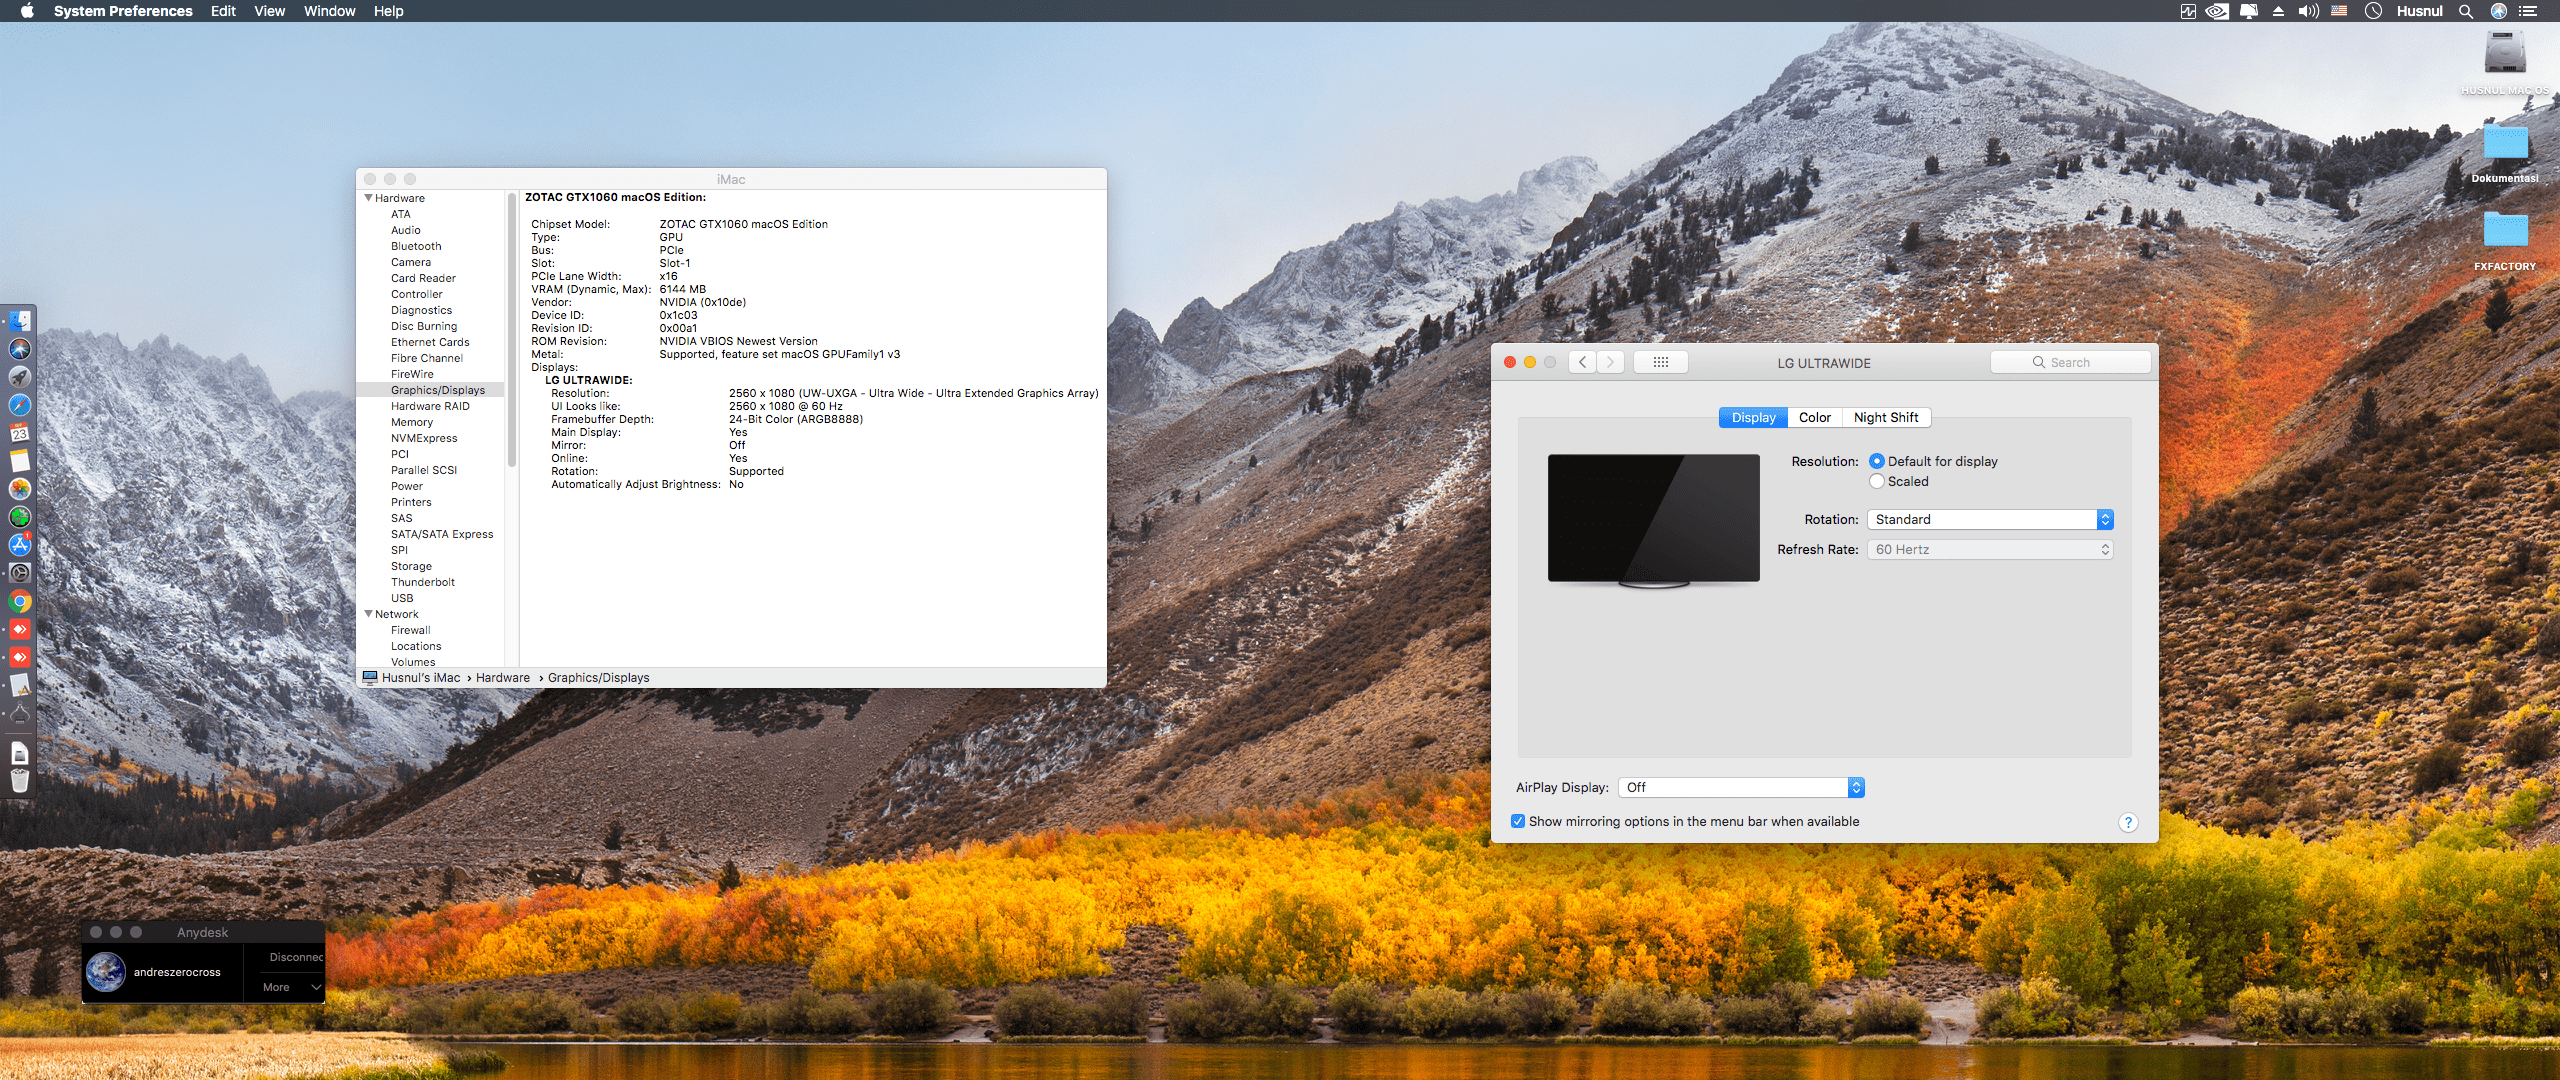Switch to the Night Shift tab
Screen dimensions: 2560x1080
1885,417
